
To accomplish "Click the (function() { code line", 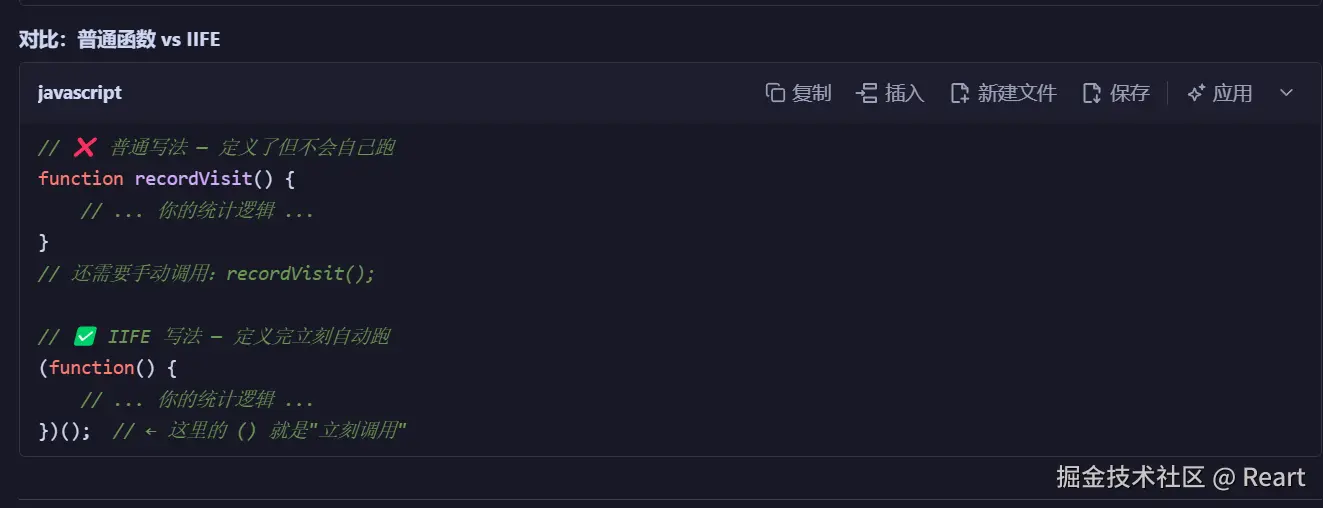I will coord(107,368).
